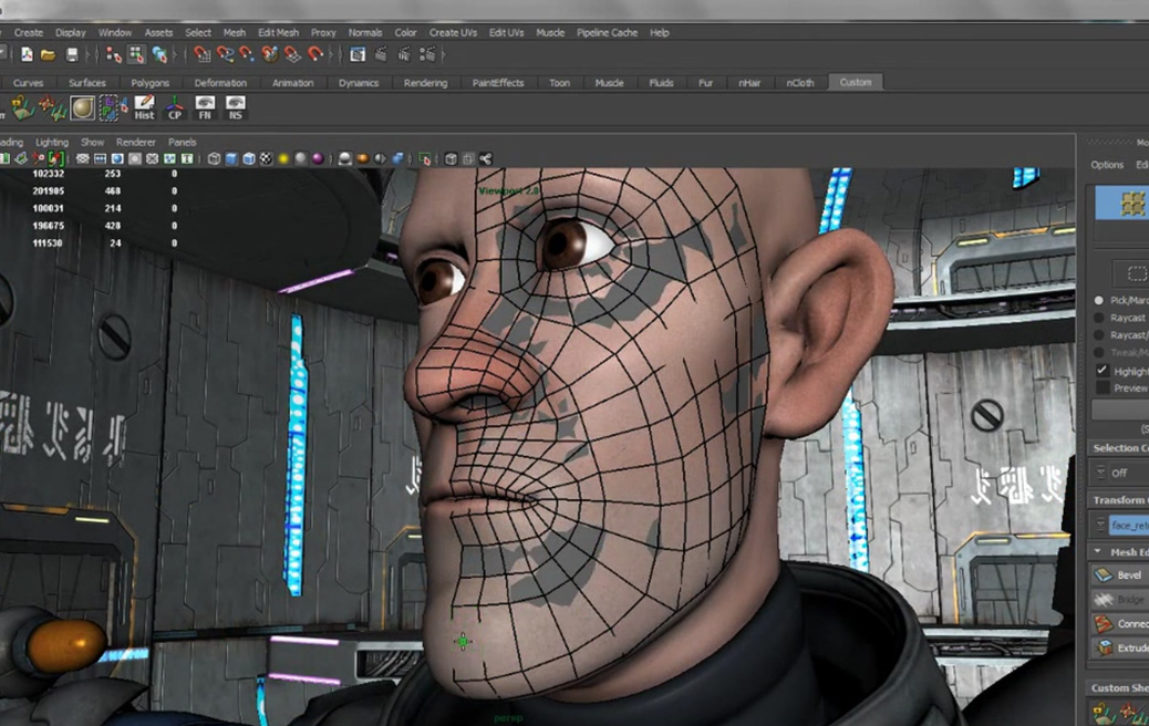Open the Edit Mesh menu

pos(277,33)
